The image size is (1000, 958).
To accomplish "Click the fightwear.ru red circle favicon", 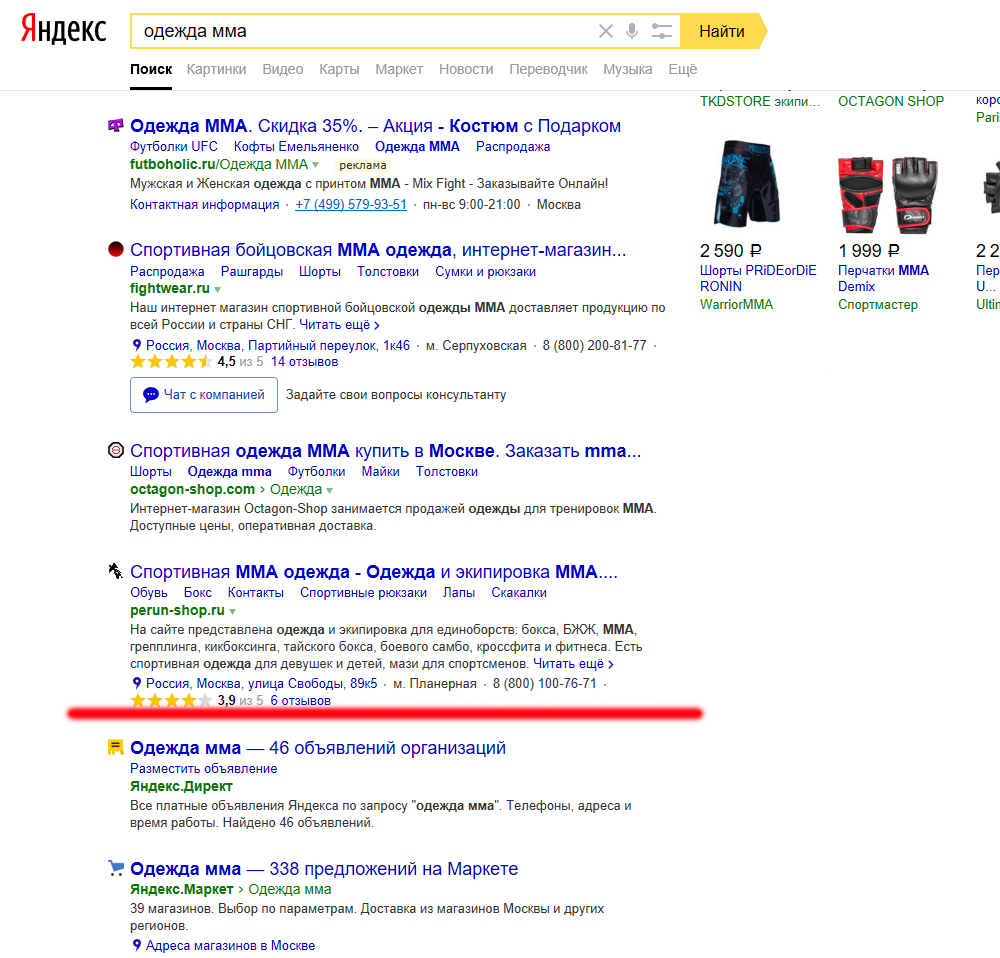I will tap(115, 249).
